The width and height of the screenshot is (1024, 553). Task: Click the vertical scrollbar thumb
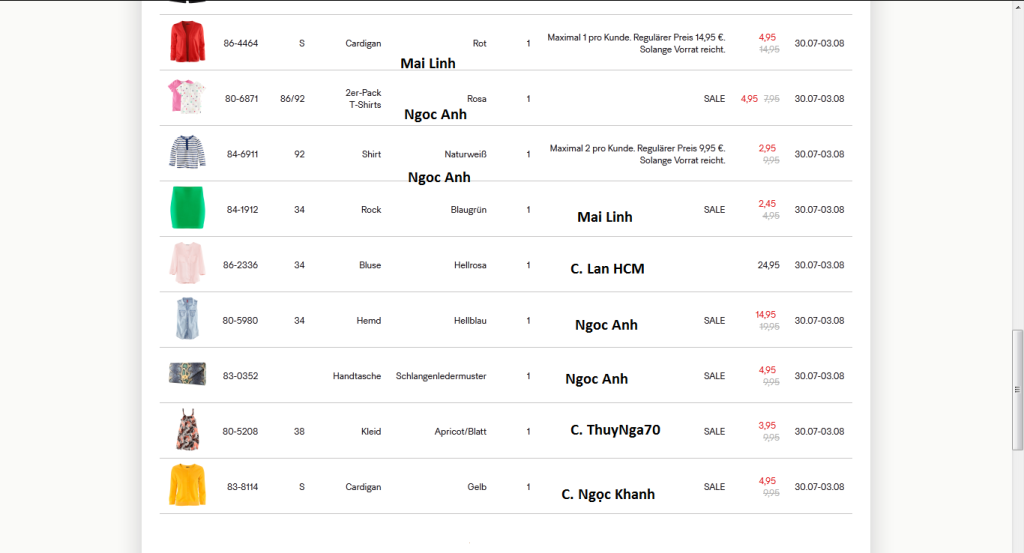[x=1017, y=390]
